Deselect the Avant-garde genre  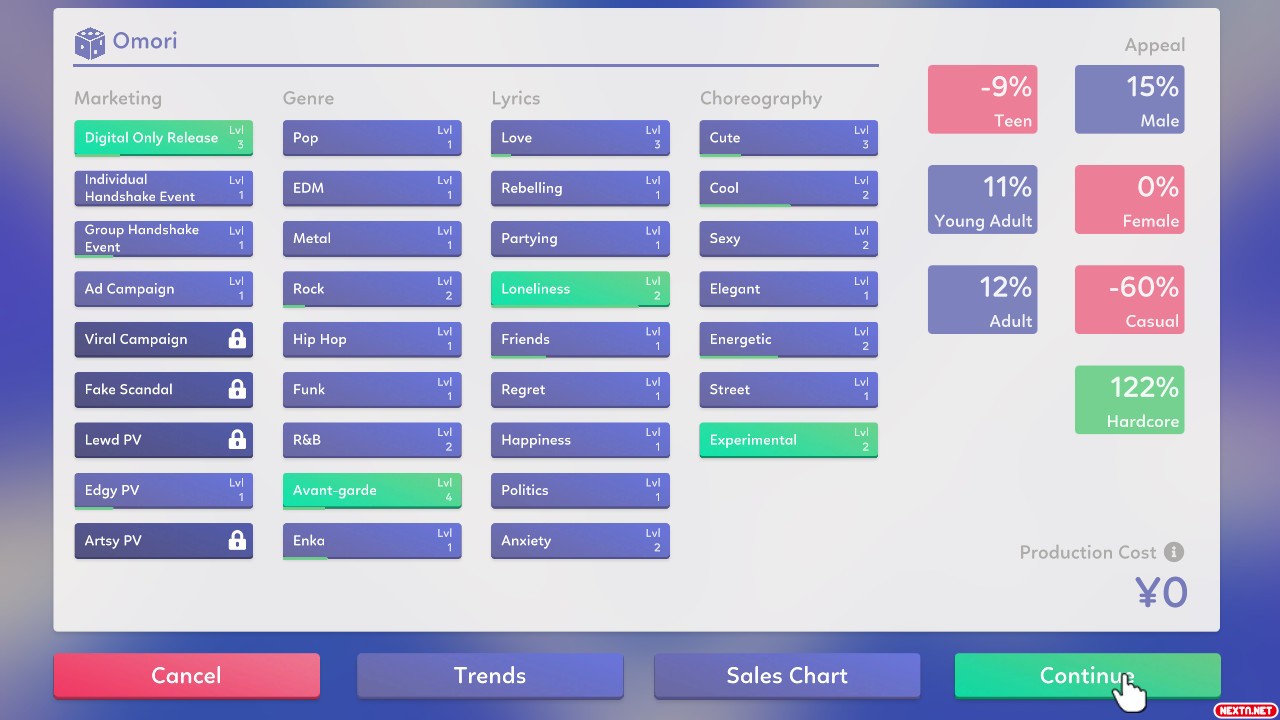pos(372,490)
